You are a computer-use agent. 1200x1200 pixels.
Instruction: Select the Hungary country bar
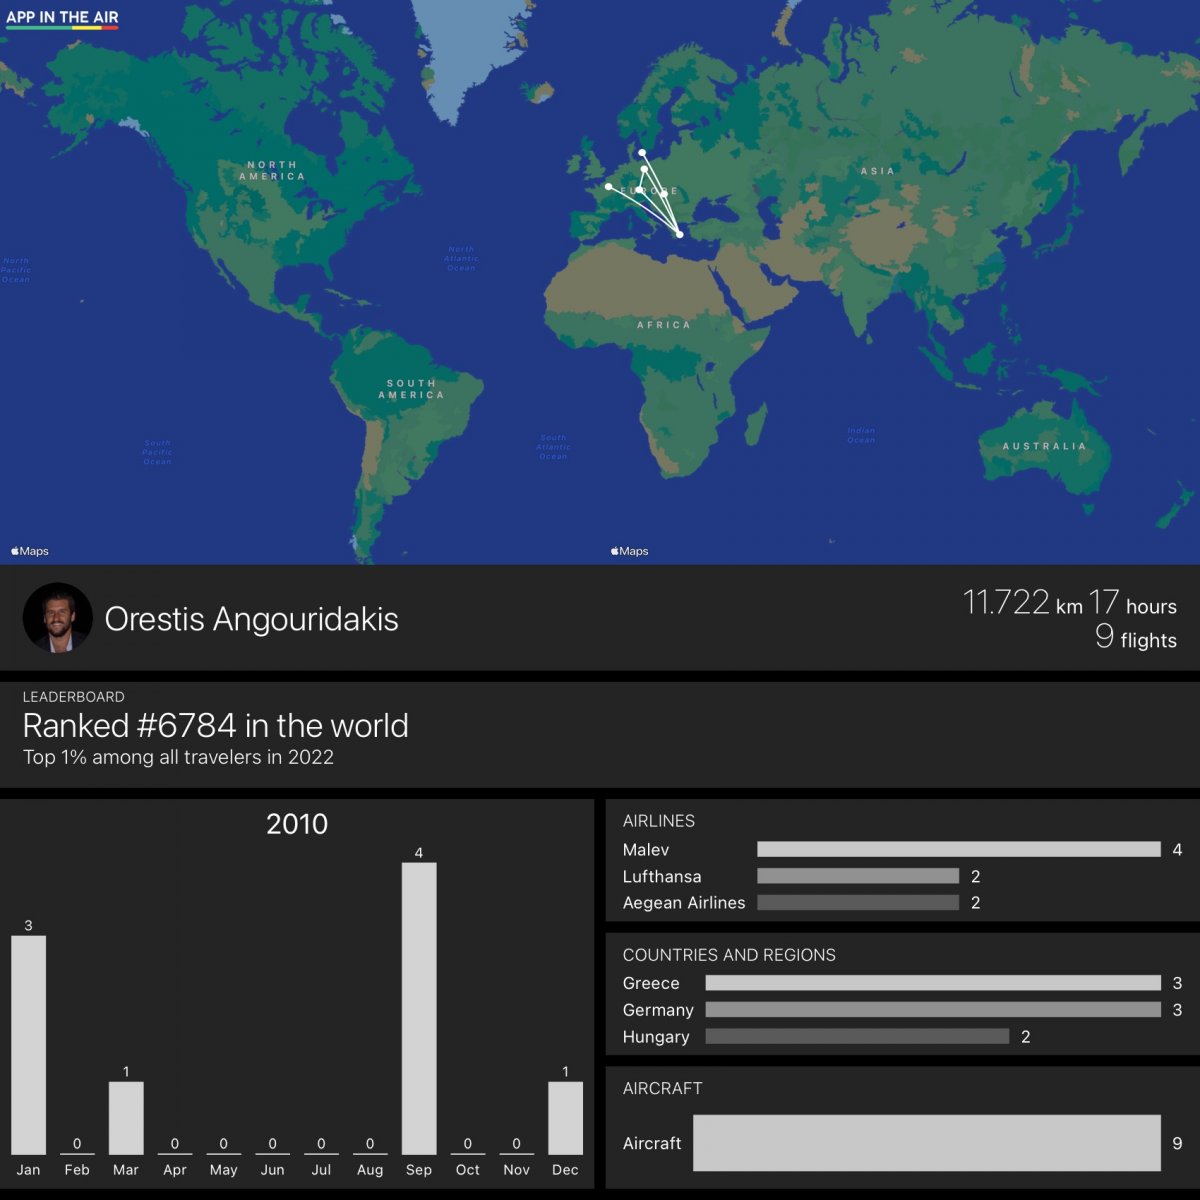pos(857,1037)
